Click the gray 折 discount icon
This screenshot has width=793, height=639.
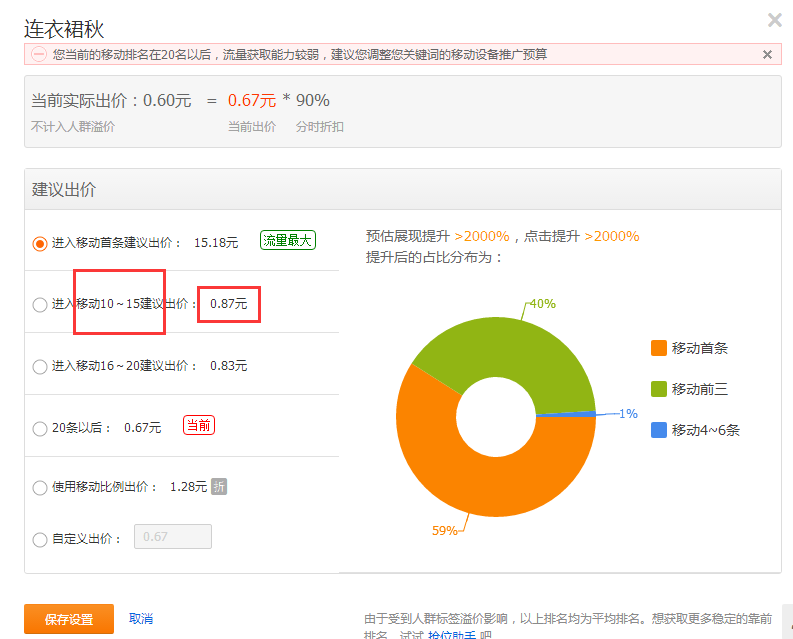(x=218, y=487)
